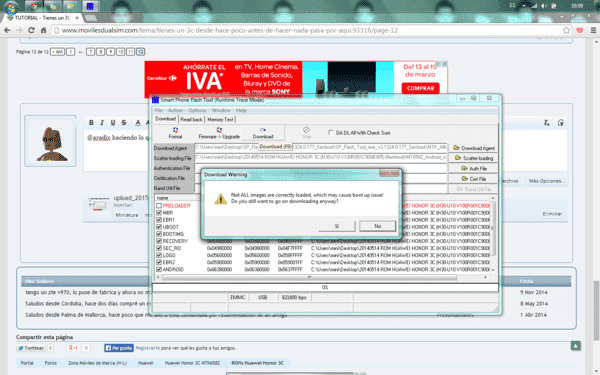
Task: Reload the page in Chrome
Action: point(31,30)
